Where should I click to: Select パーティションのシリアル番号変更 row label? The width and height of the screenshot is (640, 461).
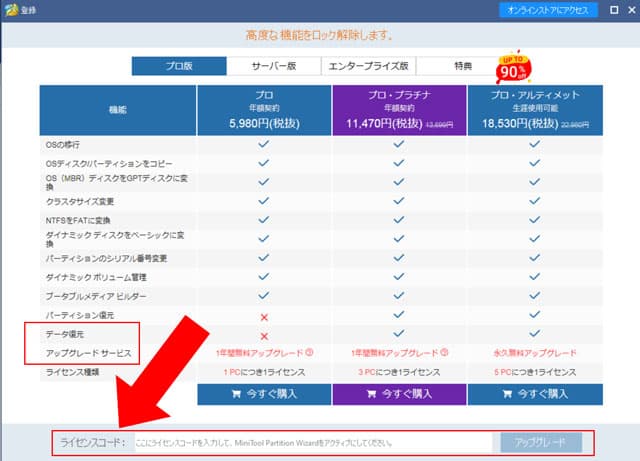click(x=106, y=258)
